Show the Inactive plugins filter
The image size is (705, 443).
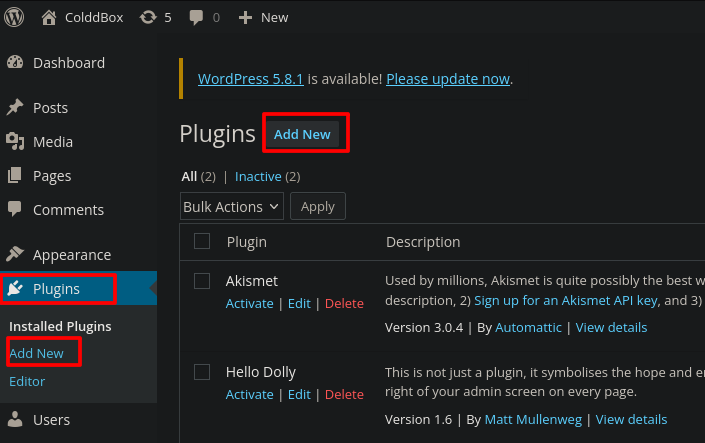(258, 177)
